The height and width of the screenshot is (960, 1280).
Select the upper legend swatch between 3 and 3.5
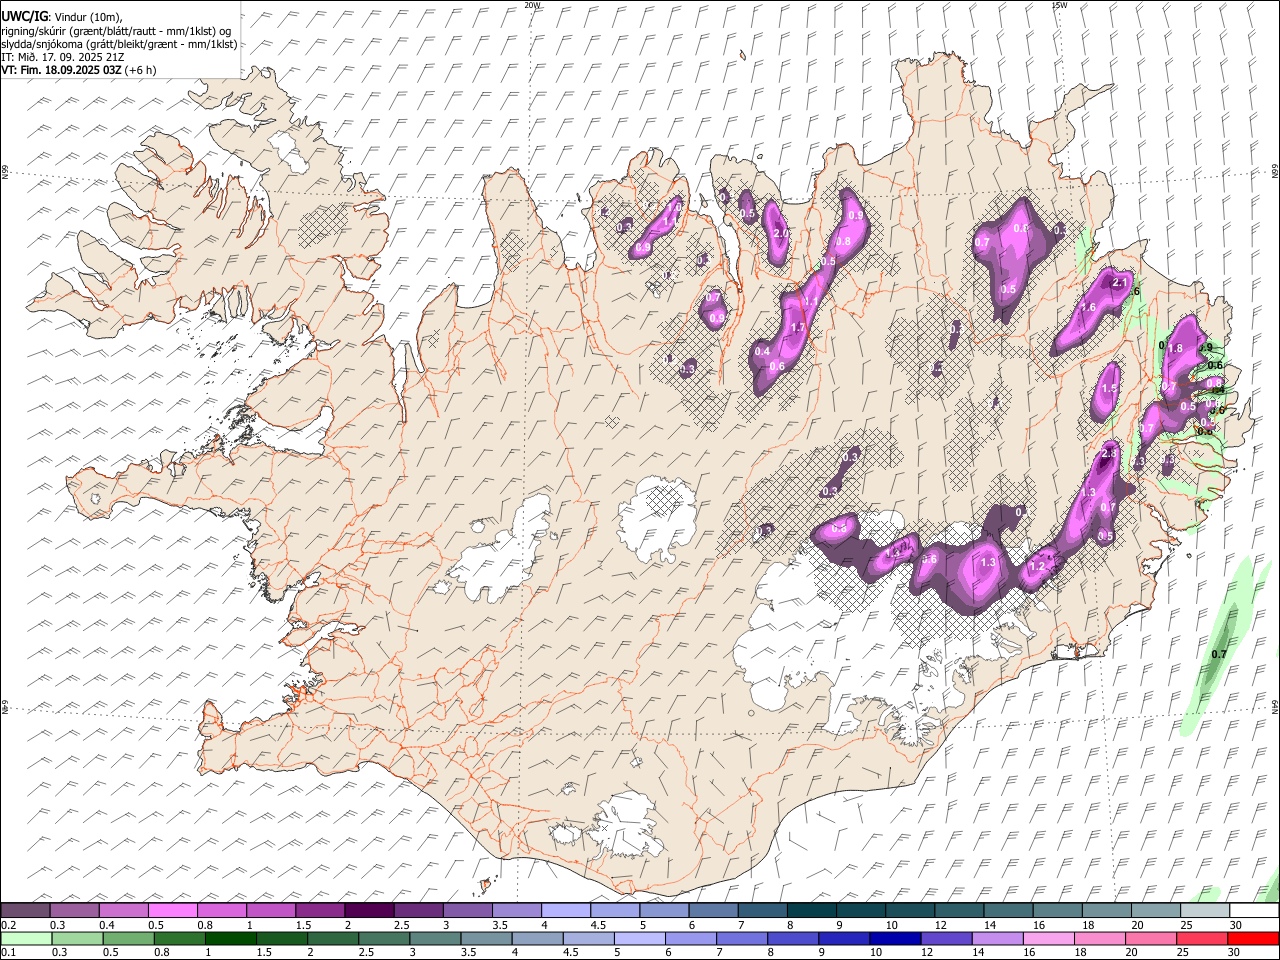click(x=466, y=910)
